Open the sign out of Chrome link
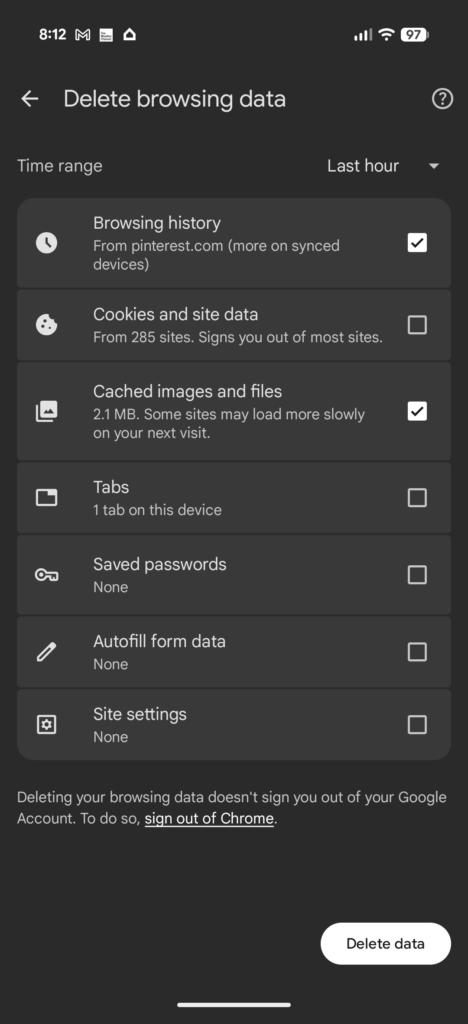This screenshot has height=1024, width=468. (x=209, y=818)
